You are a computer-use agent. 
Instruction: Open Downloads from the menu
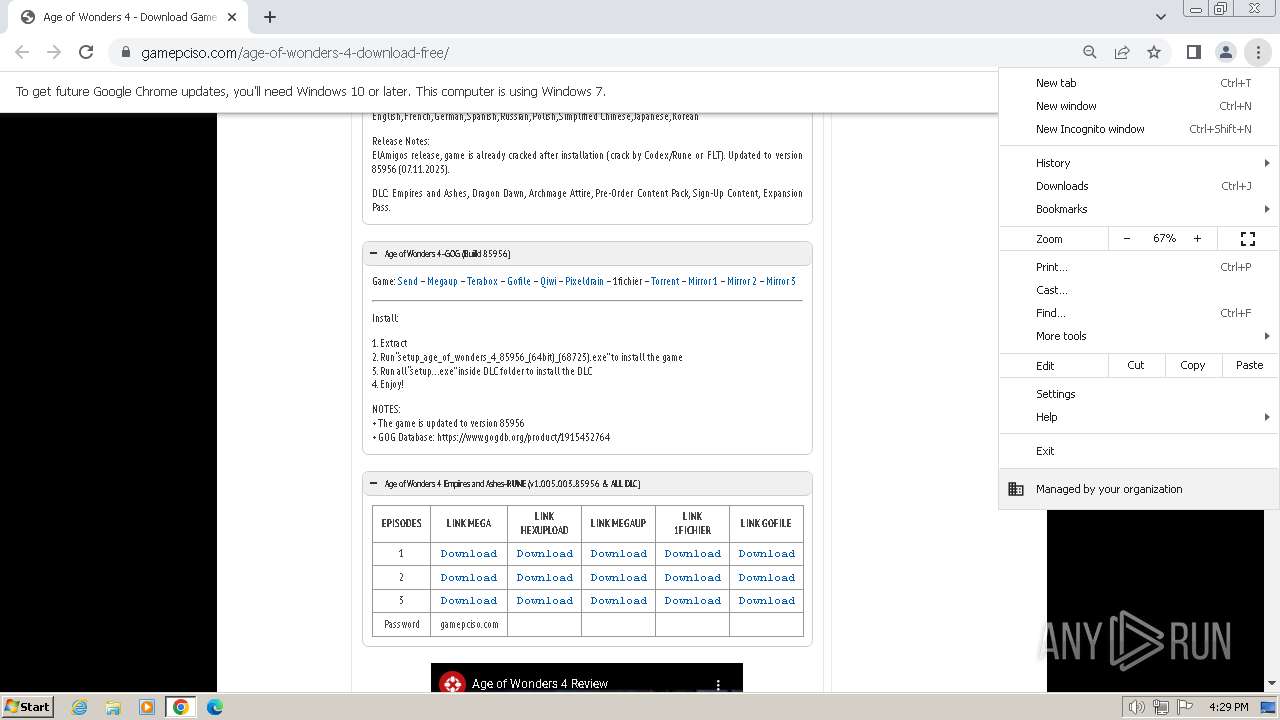point(1139,186)
